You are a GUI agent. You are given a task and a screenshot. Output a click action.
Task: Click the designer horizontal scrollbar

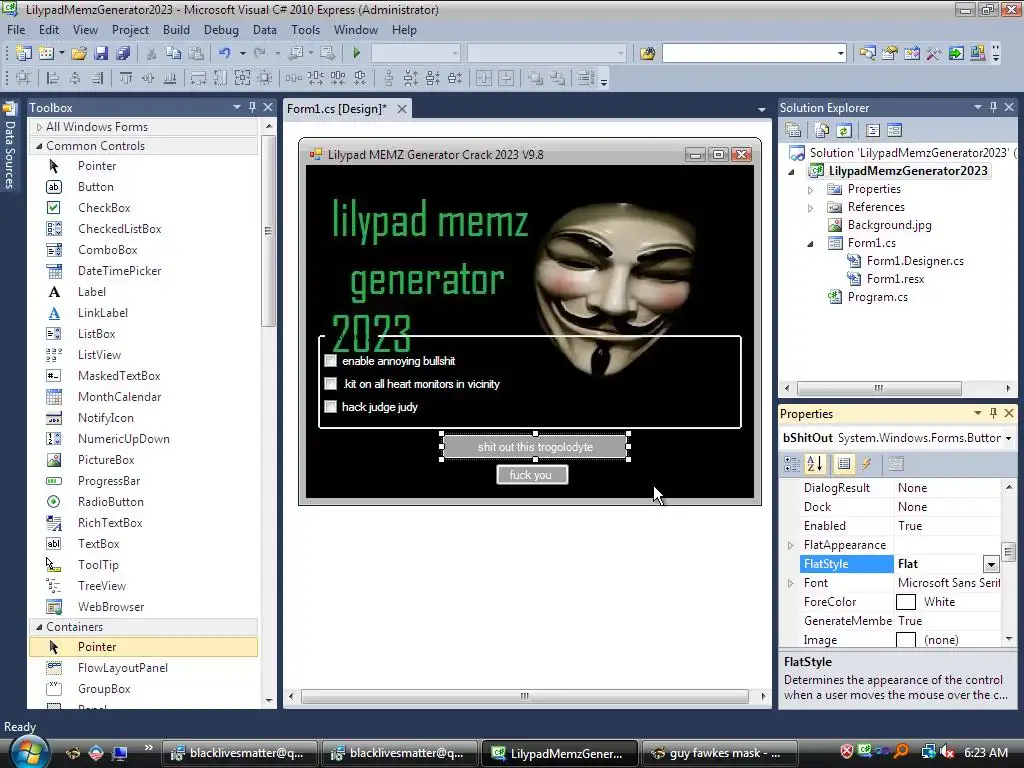coord(524,696)
